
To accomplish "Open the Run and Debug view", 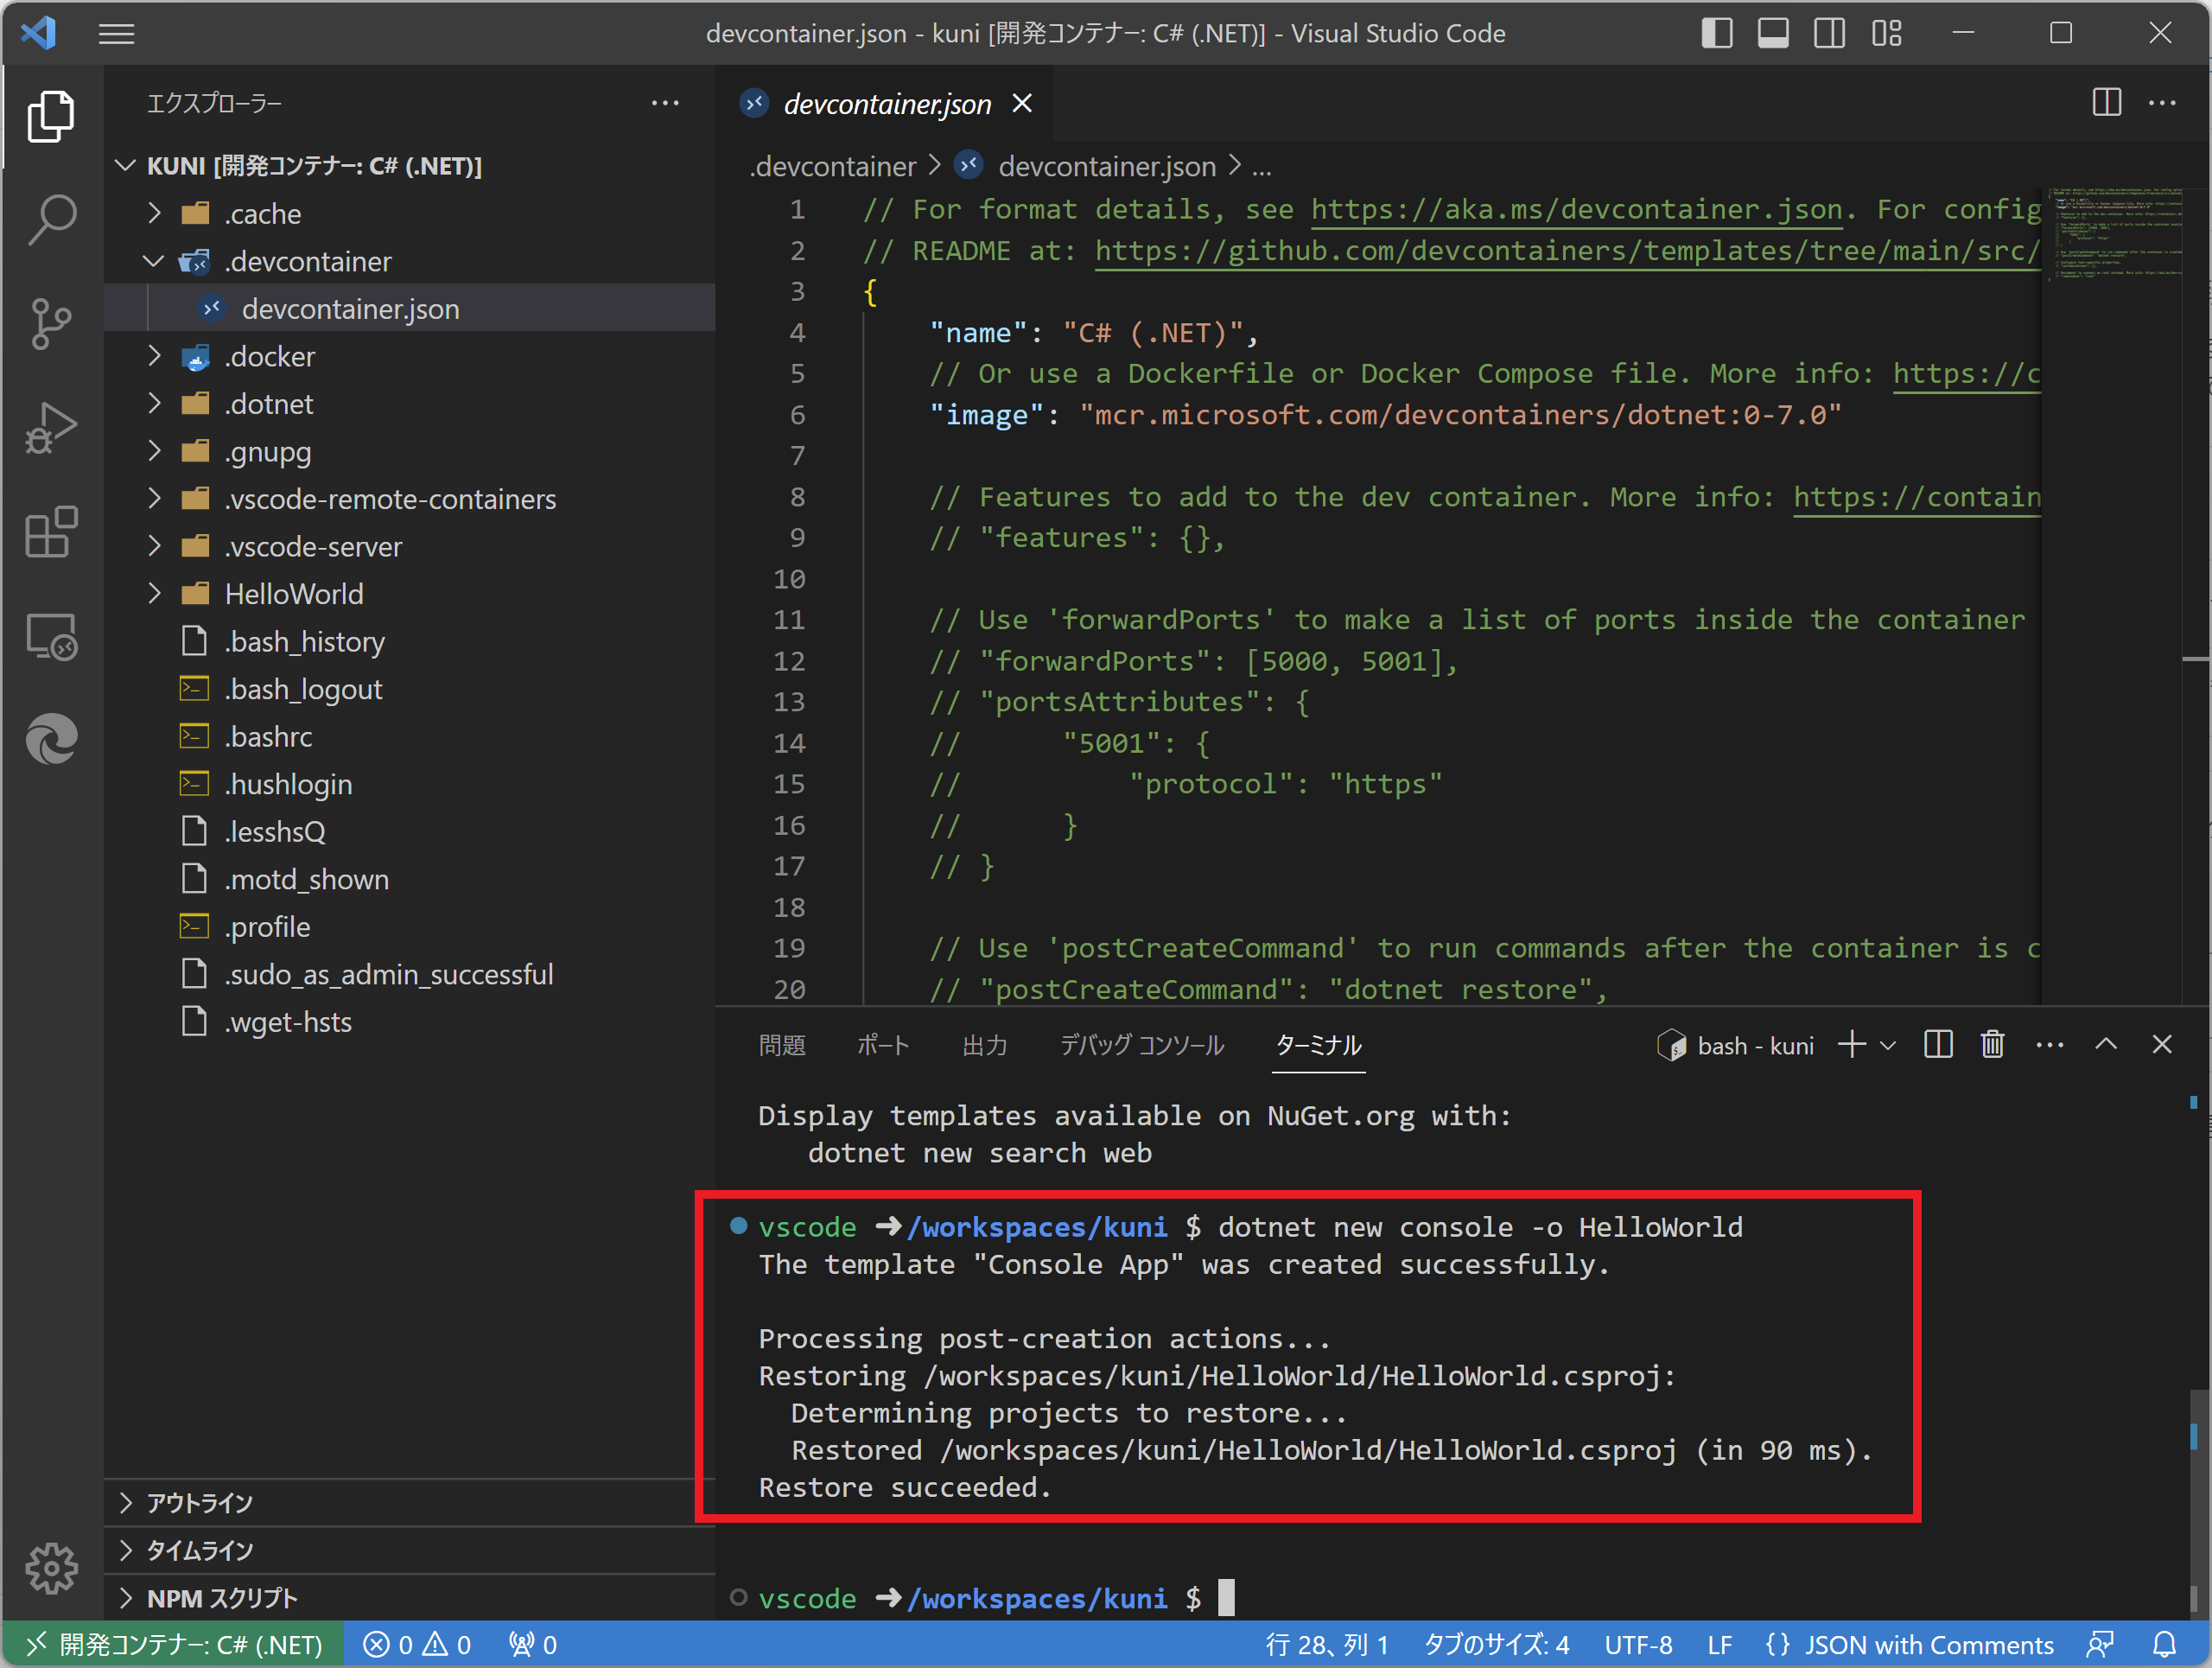I will pyautogui.click(x=51, y=428).
